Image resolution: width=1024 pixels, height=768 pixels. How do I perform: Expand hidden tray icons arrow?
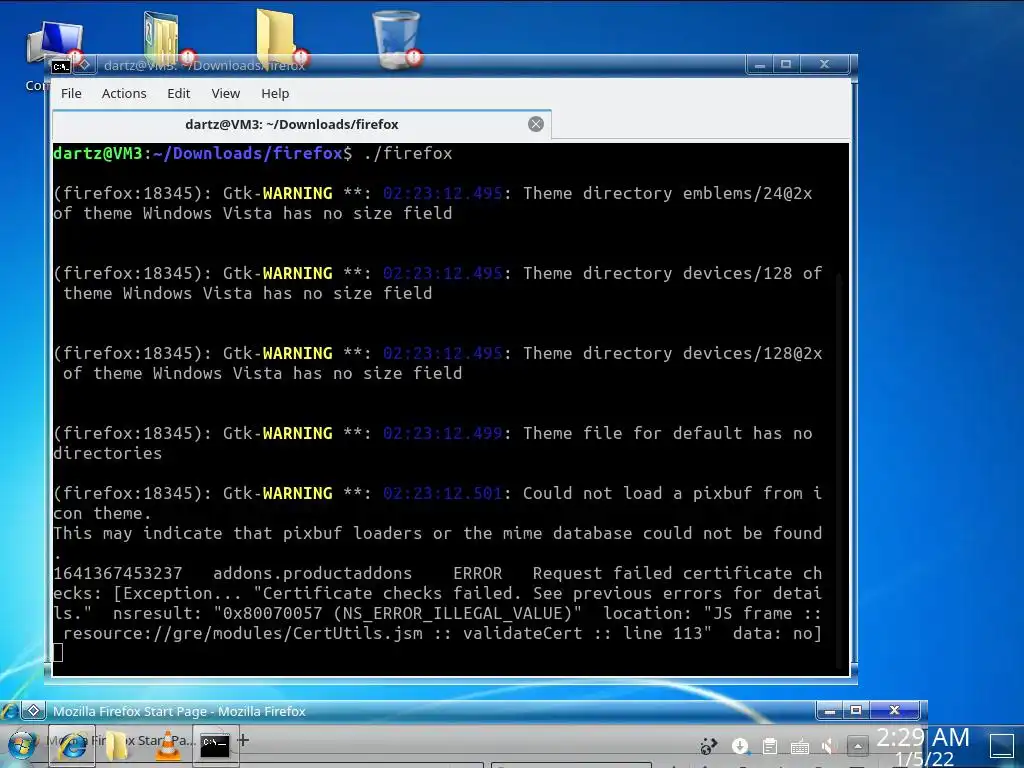click(857, 745)
